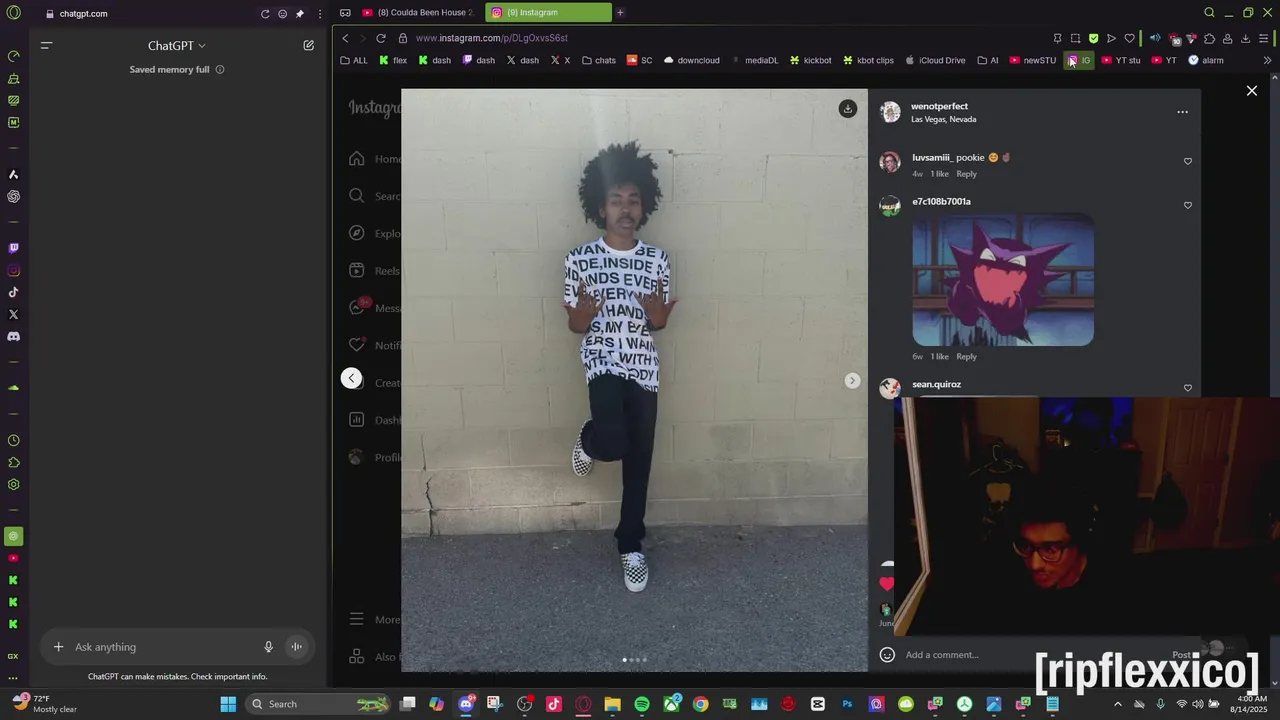Open the kickbot bookmark
1280x720 pixels.
810,60
